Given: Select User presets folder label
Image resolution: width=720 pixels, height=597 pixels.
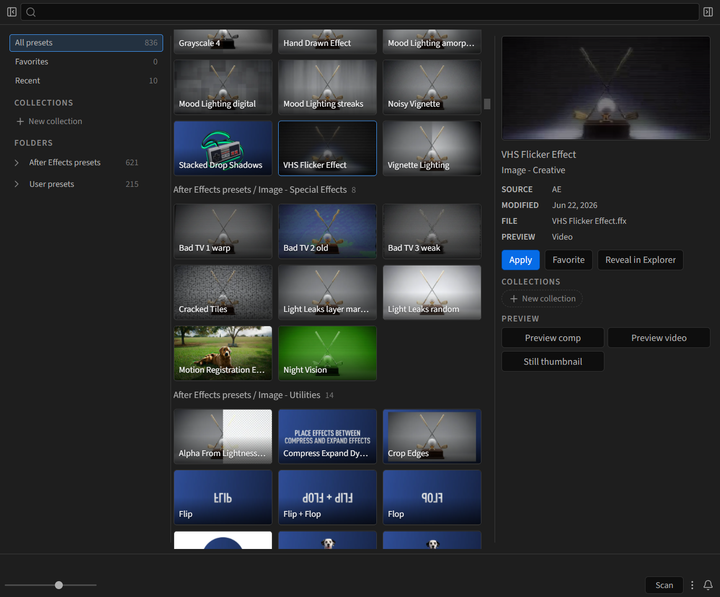Looking at the screenshot, I should [x=51, y=184].
